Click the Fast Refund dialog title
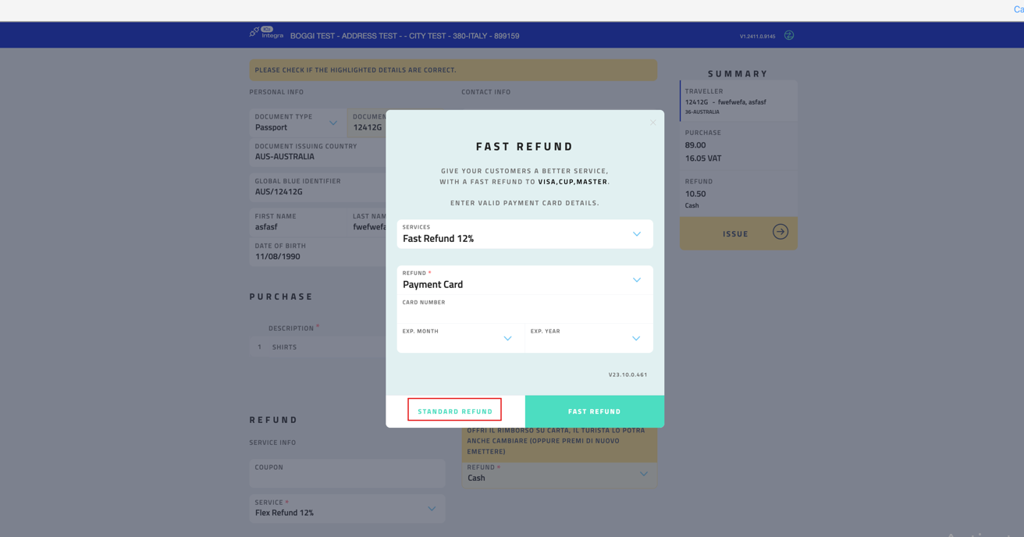The width and height of the screenshot is (1024, 537). tap(524, 147)
